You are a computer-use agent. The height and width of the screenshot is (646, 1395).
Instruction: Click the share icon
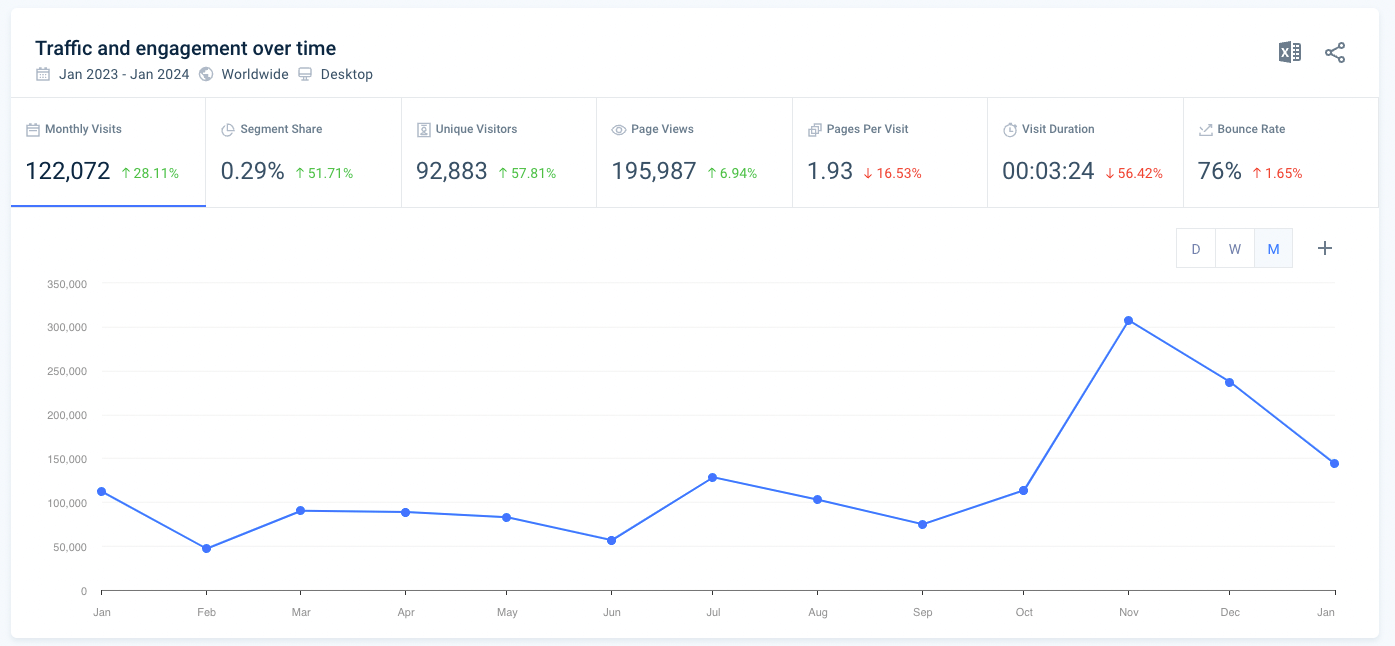point(1335,53)
